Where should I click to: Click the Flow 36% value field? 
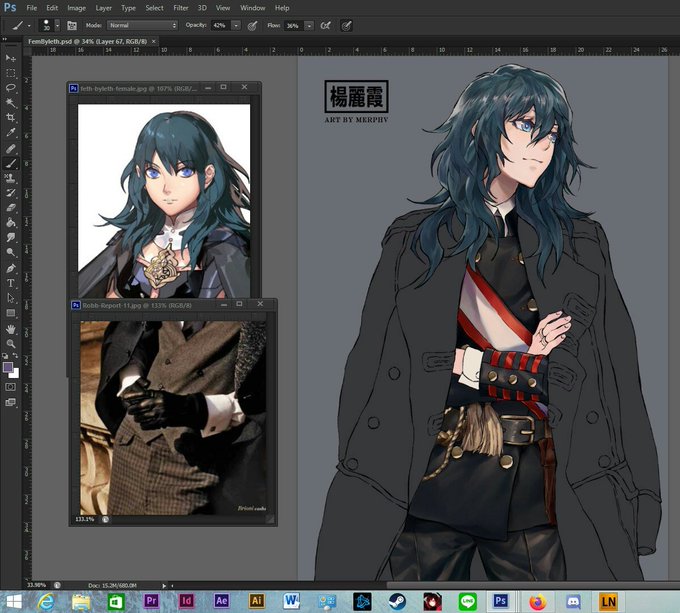coord(294,26)
